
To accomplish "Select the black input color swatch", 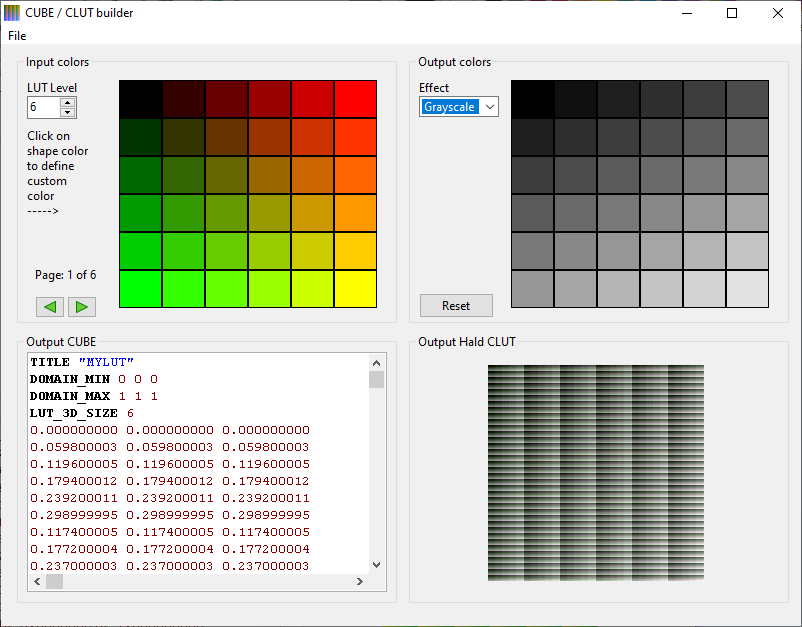I will [141, 99].
